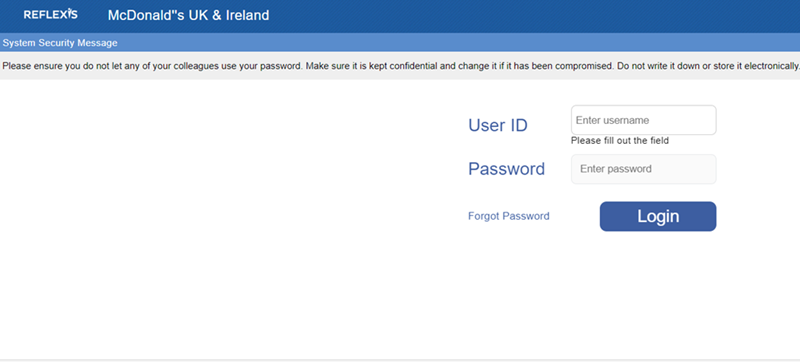Click the 'Do not write it down' sentence
Image resolution: width=800 pixels, height=362 pixels.
708,66
